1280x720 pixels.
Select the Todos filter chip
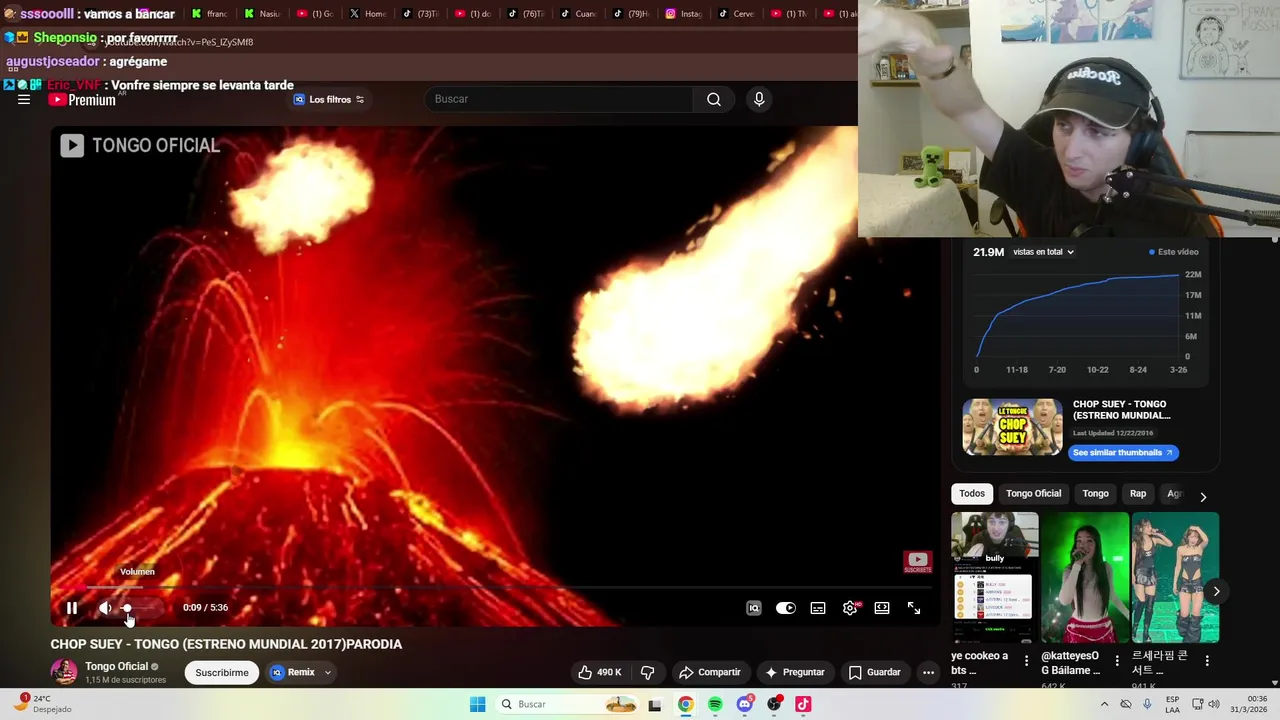click(x=972, y=493)
